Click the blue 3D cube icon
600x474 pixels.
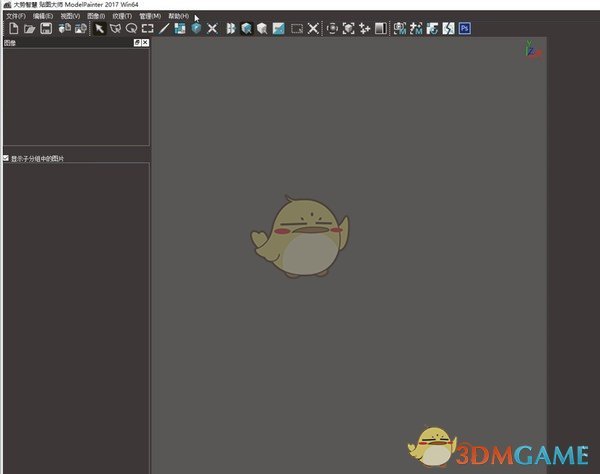click(x=196, y=29)
